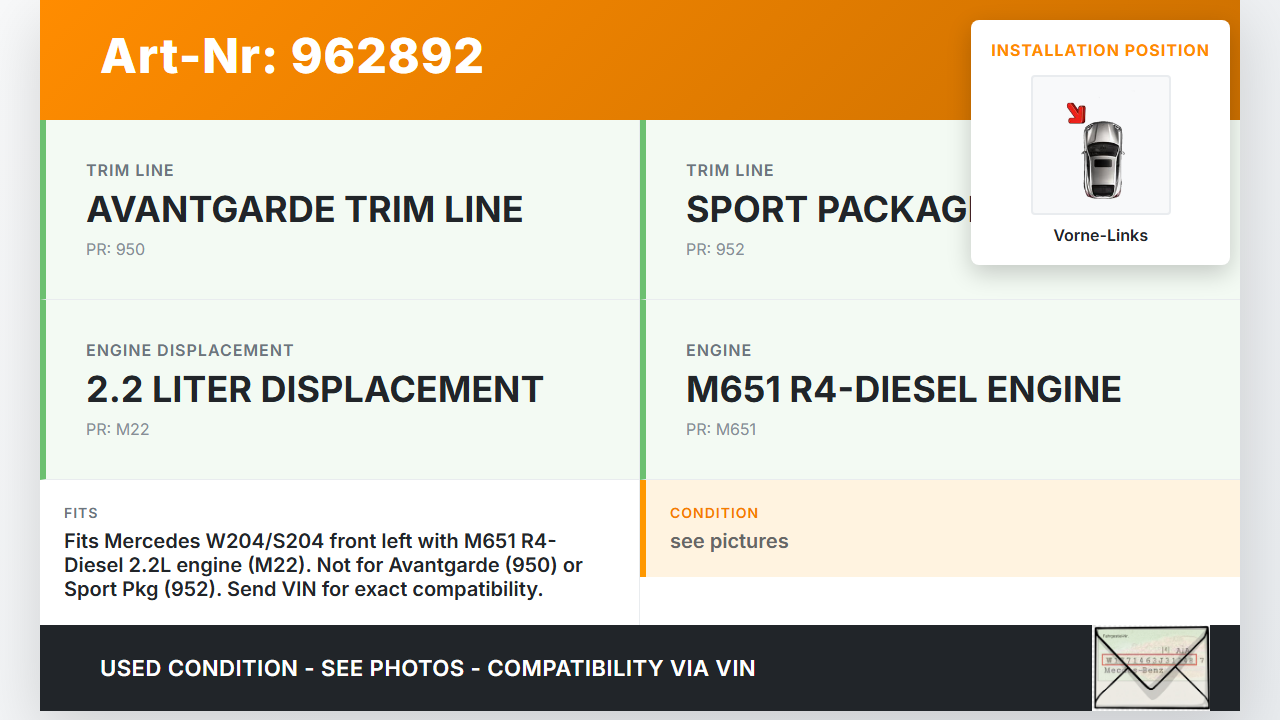This screenshot has width=1280, height=720.
Task: Click the PR: 952 code
Action: [715, 250]
